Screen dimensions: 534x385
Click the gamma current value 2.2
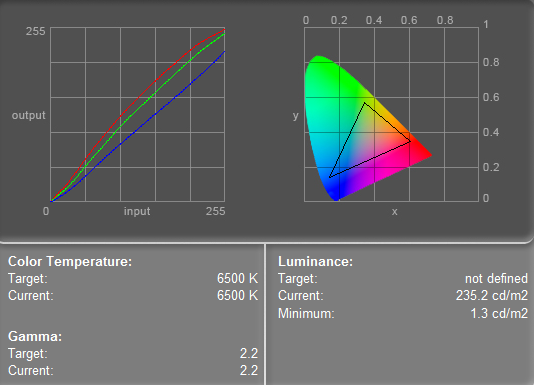pos(249,370)
